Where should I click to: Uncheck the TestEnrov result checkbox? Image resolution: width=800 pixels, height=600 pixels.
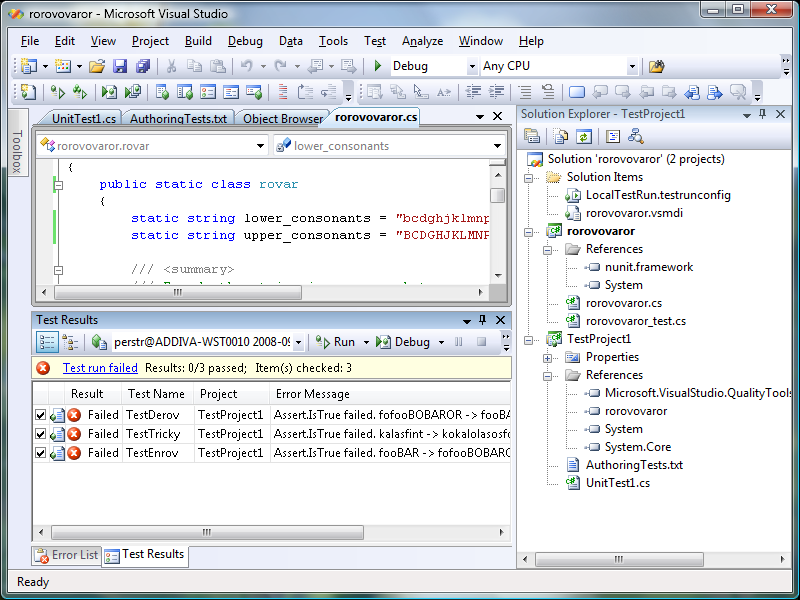point(40,453)
